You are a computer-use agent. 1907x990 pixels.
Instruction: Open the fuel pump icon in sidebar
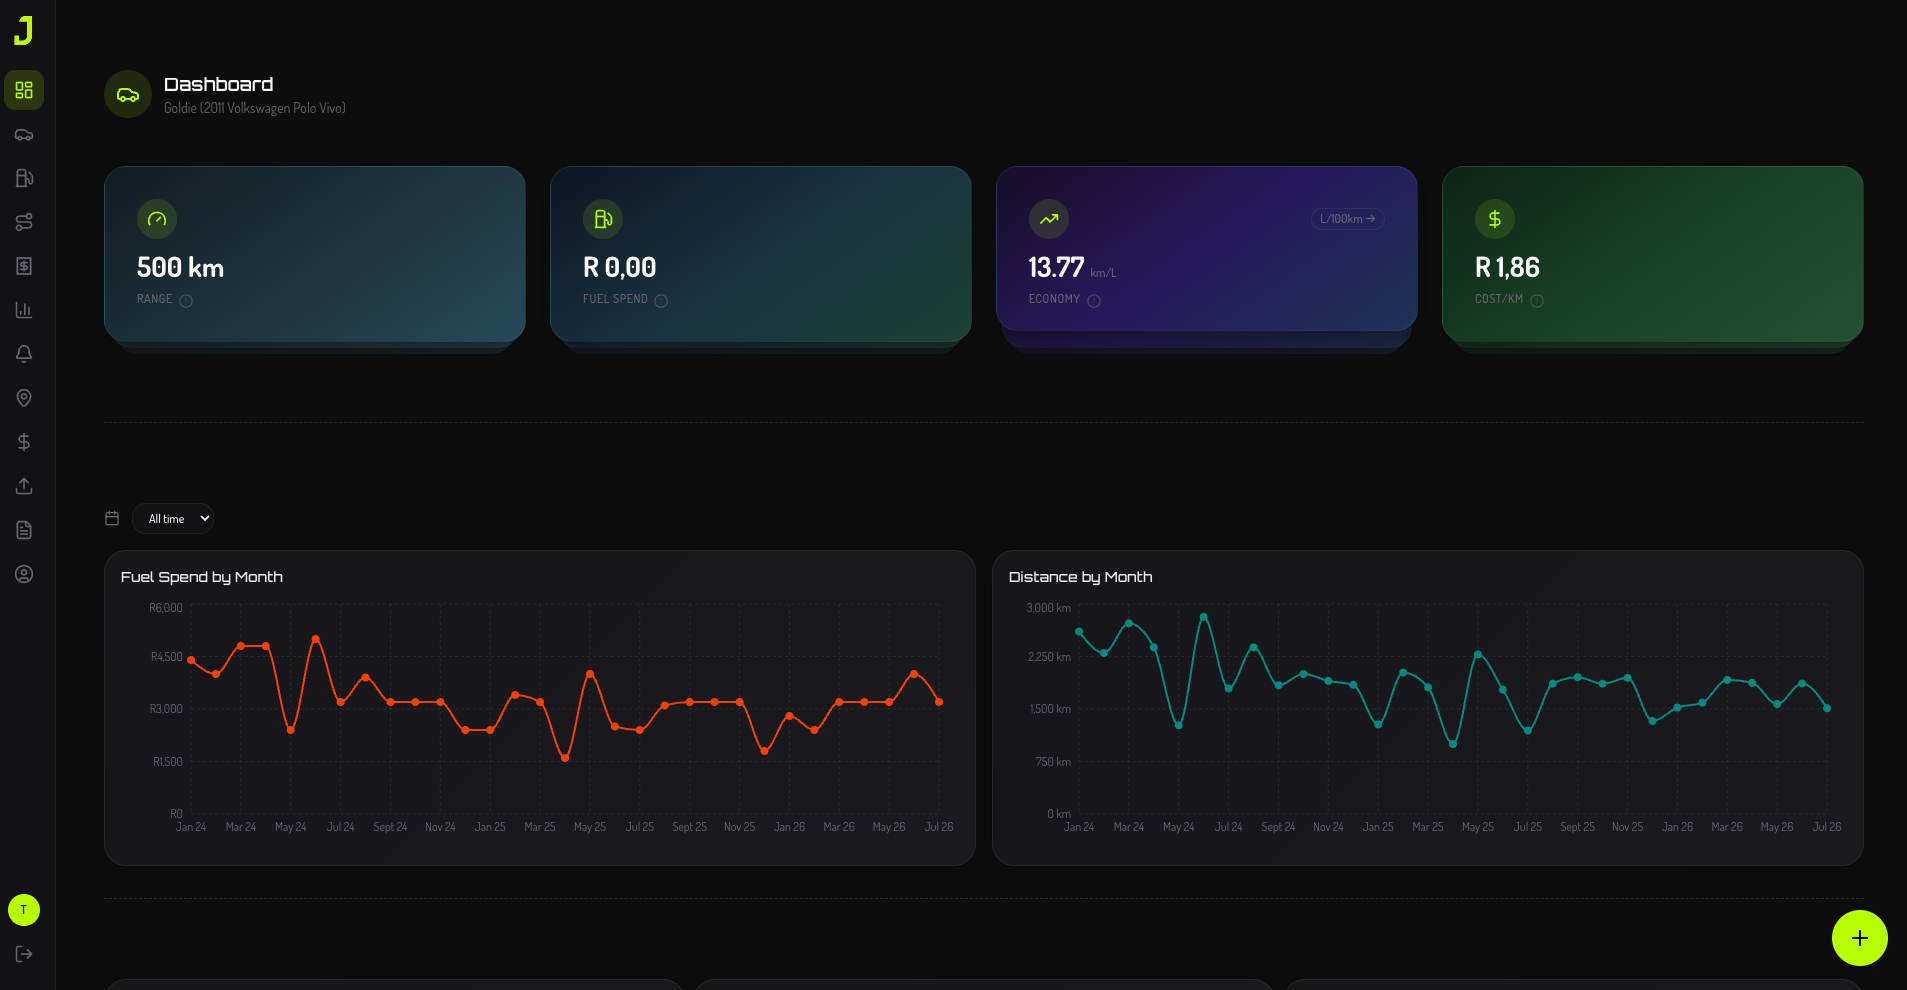coord(24,178)
